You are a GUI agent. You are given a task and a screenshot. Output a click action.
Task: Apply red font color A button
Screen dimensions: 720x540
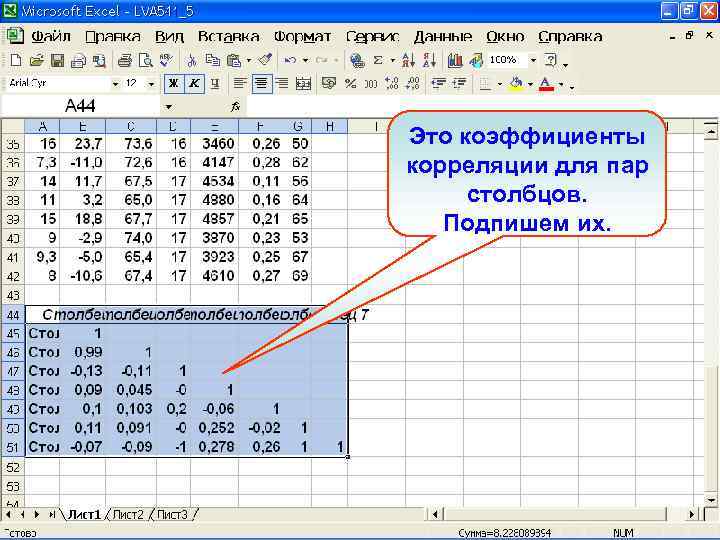[x=546, y=84]
